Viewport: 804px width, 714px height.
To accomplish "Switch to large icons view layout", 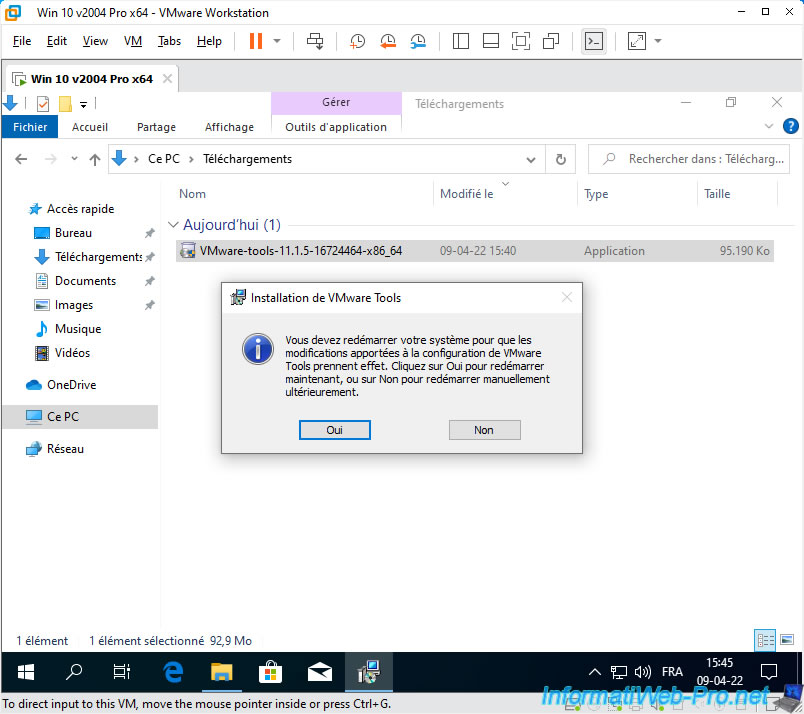I will [x=787, y=640].
